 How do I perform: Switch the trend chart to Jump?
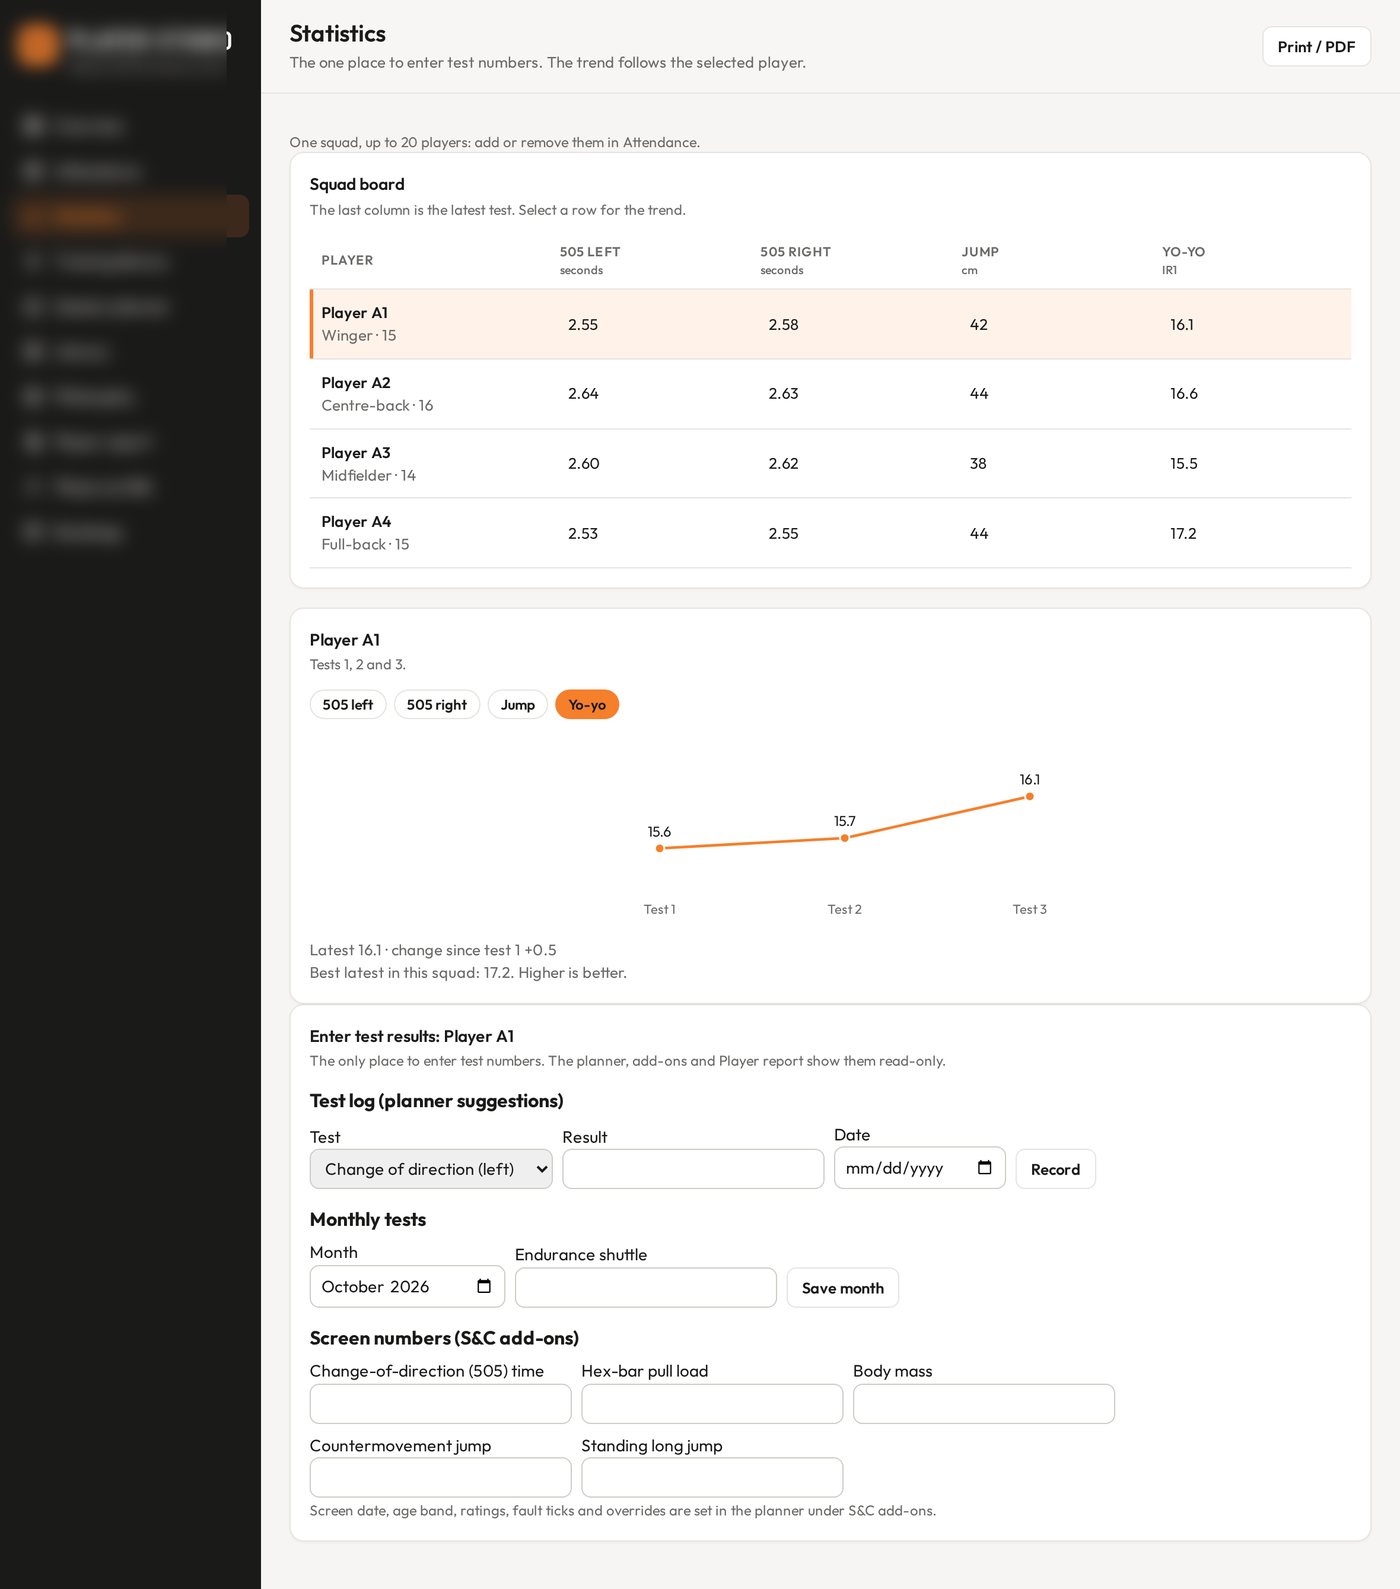tap(518, 705)
